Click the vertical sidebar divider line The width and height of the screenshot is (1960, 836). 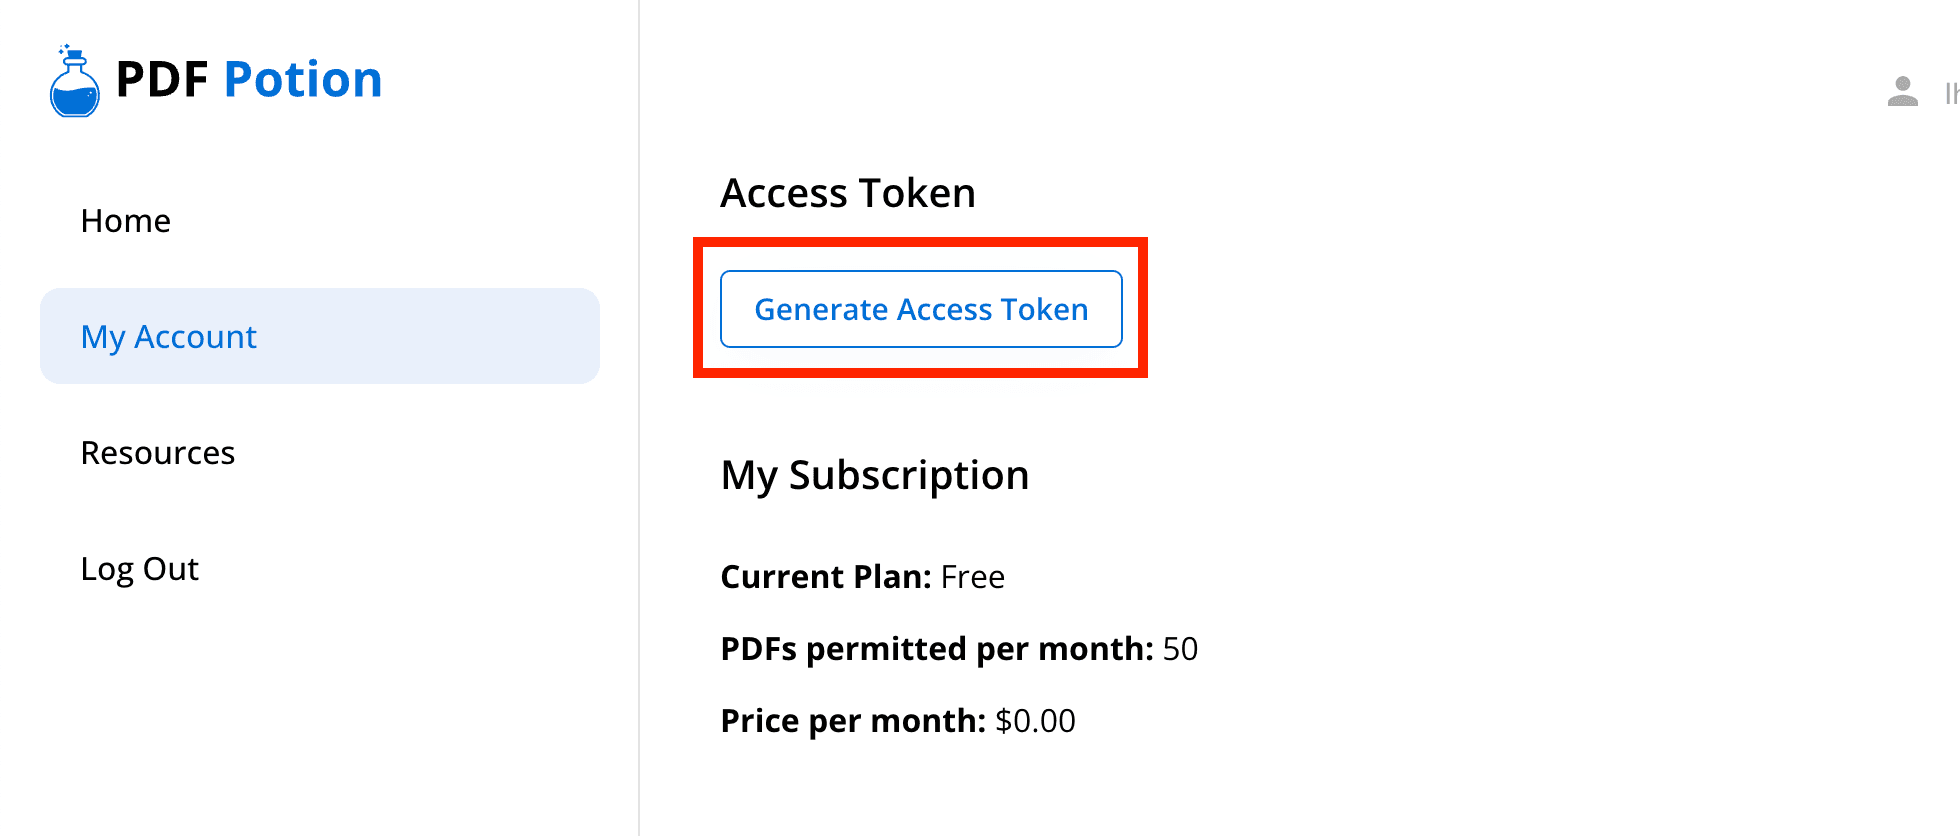pos(639,418)
